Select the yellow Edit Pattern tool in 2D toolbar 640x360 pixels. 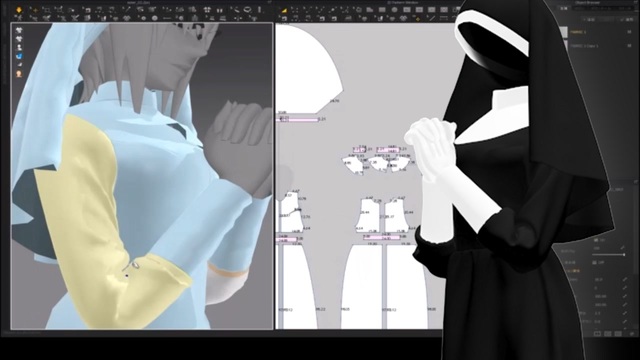tap(284, 10)
